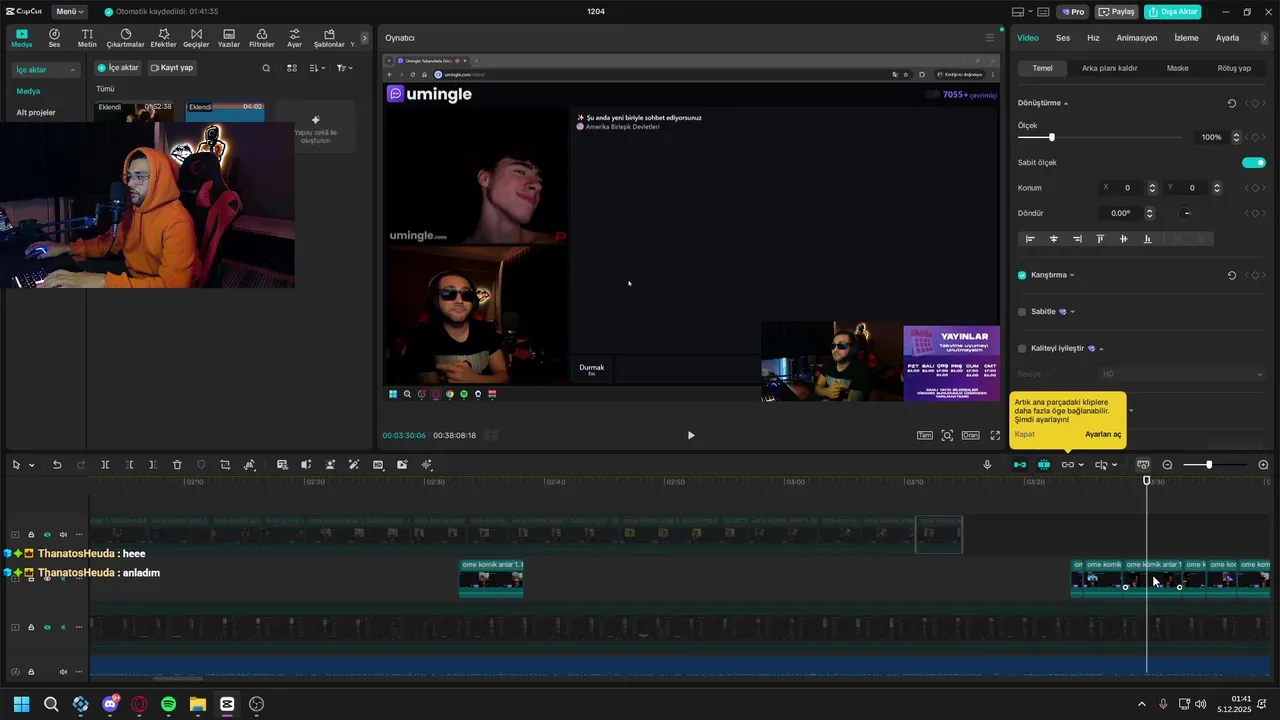Click the player snapshot focus icon
The height and width of the screenshot is (720, 1280).
coord(947,435)
